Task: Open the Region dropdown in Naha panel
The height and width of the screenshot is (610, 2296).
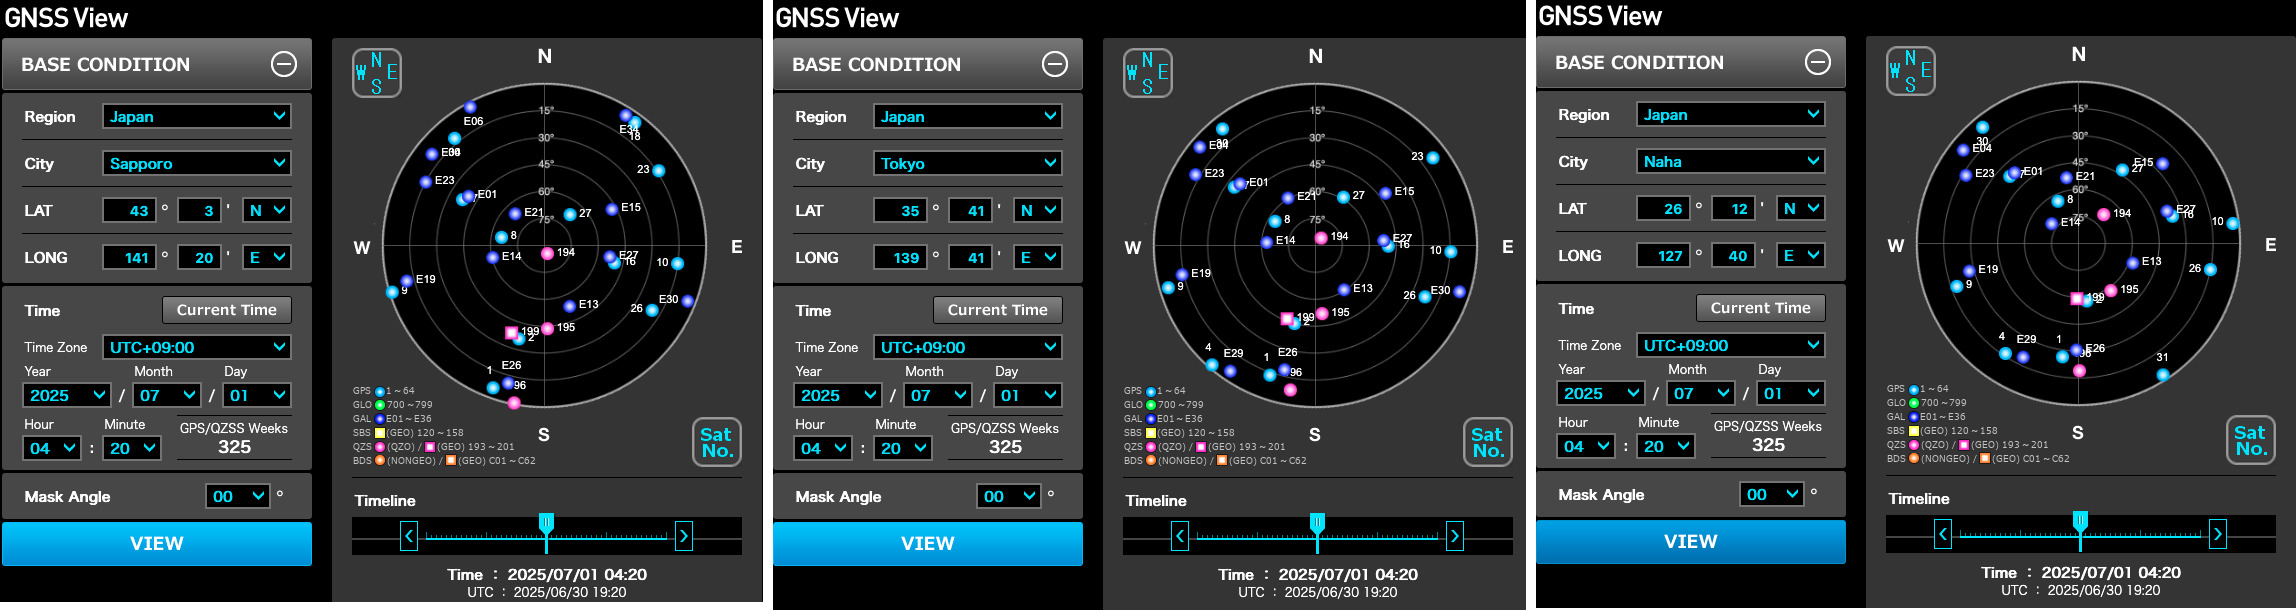Action: click(x=1731, y=114)
